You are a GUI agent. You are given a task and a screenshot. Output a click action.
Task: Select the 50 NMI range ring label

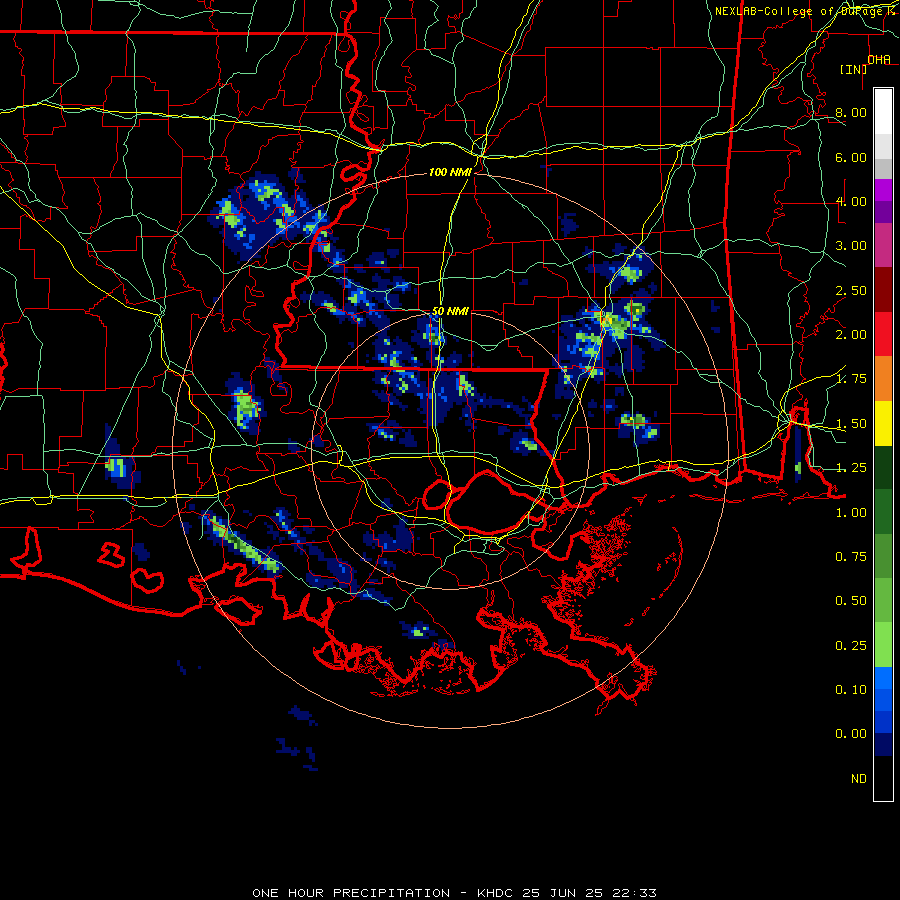click(x=450, y=311)
